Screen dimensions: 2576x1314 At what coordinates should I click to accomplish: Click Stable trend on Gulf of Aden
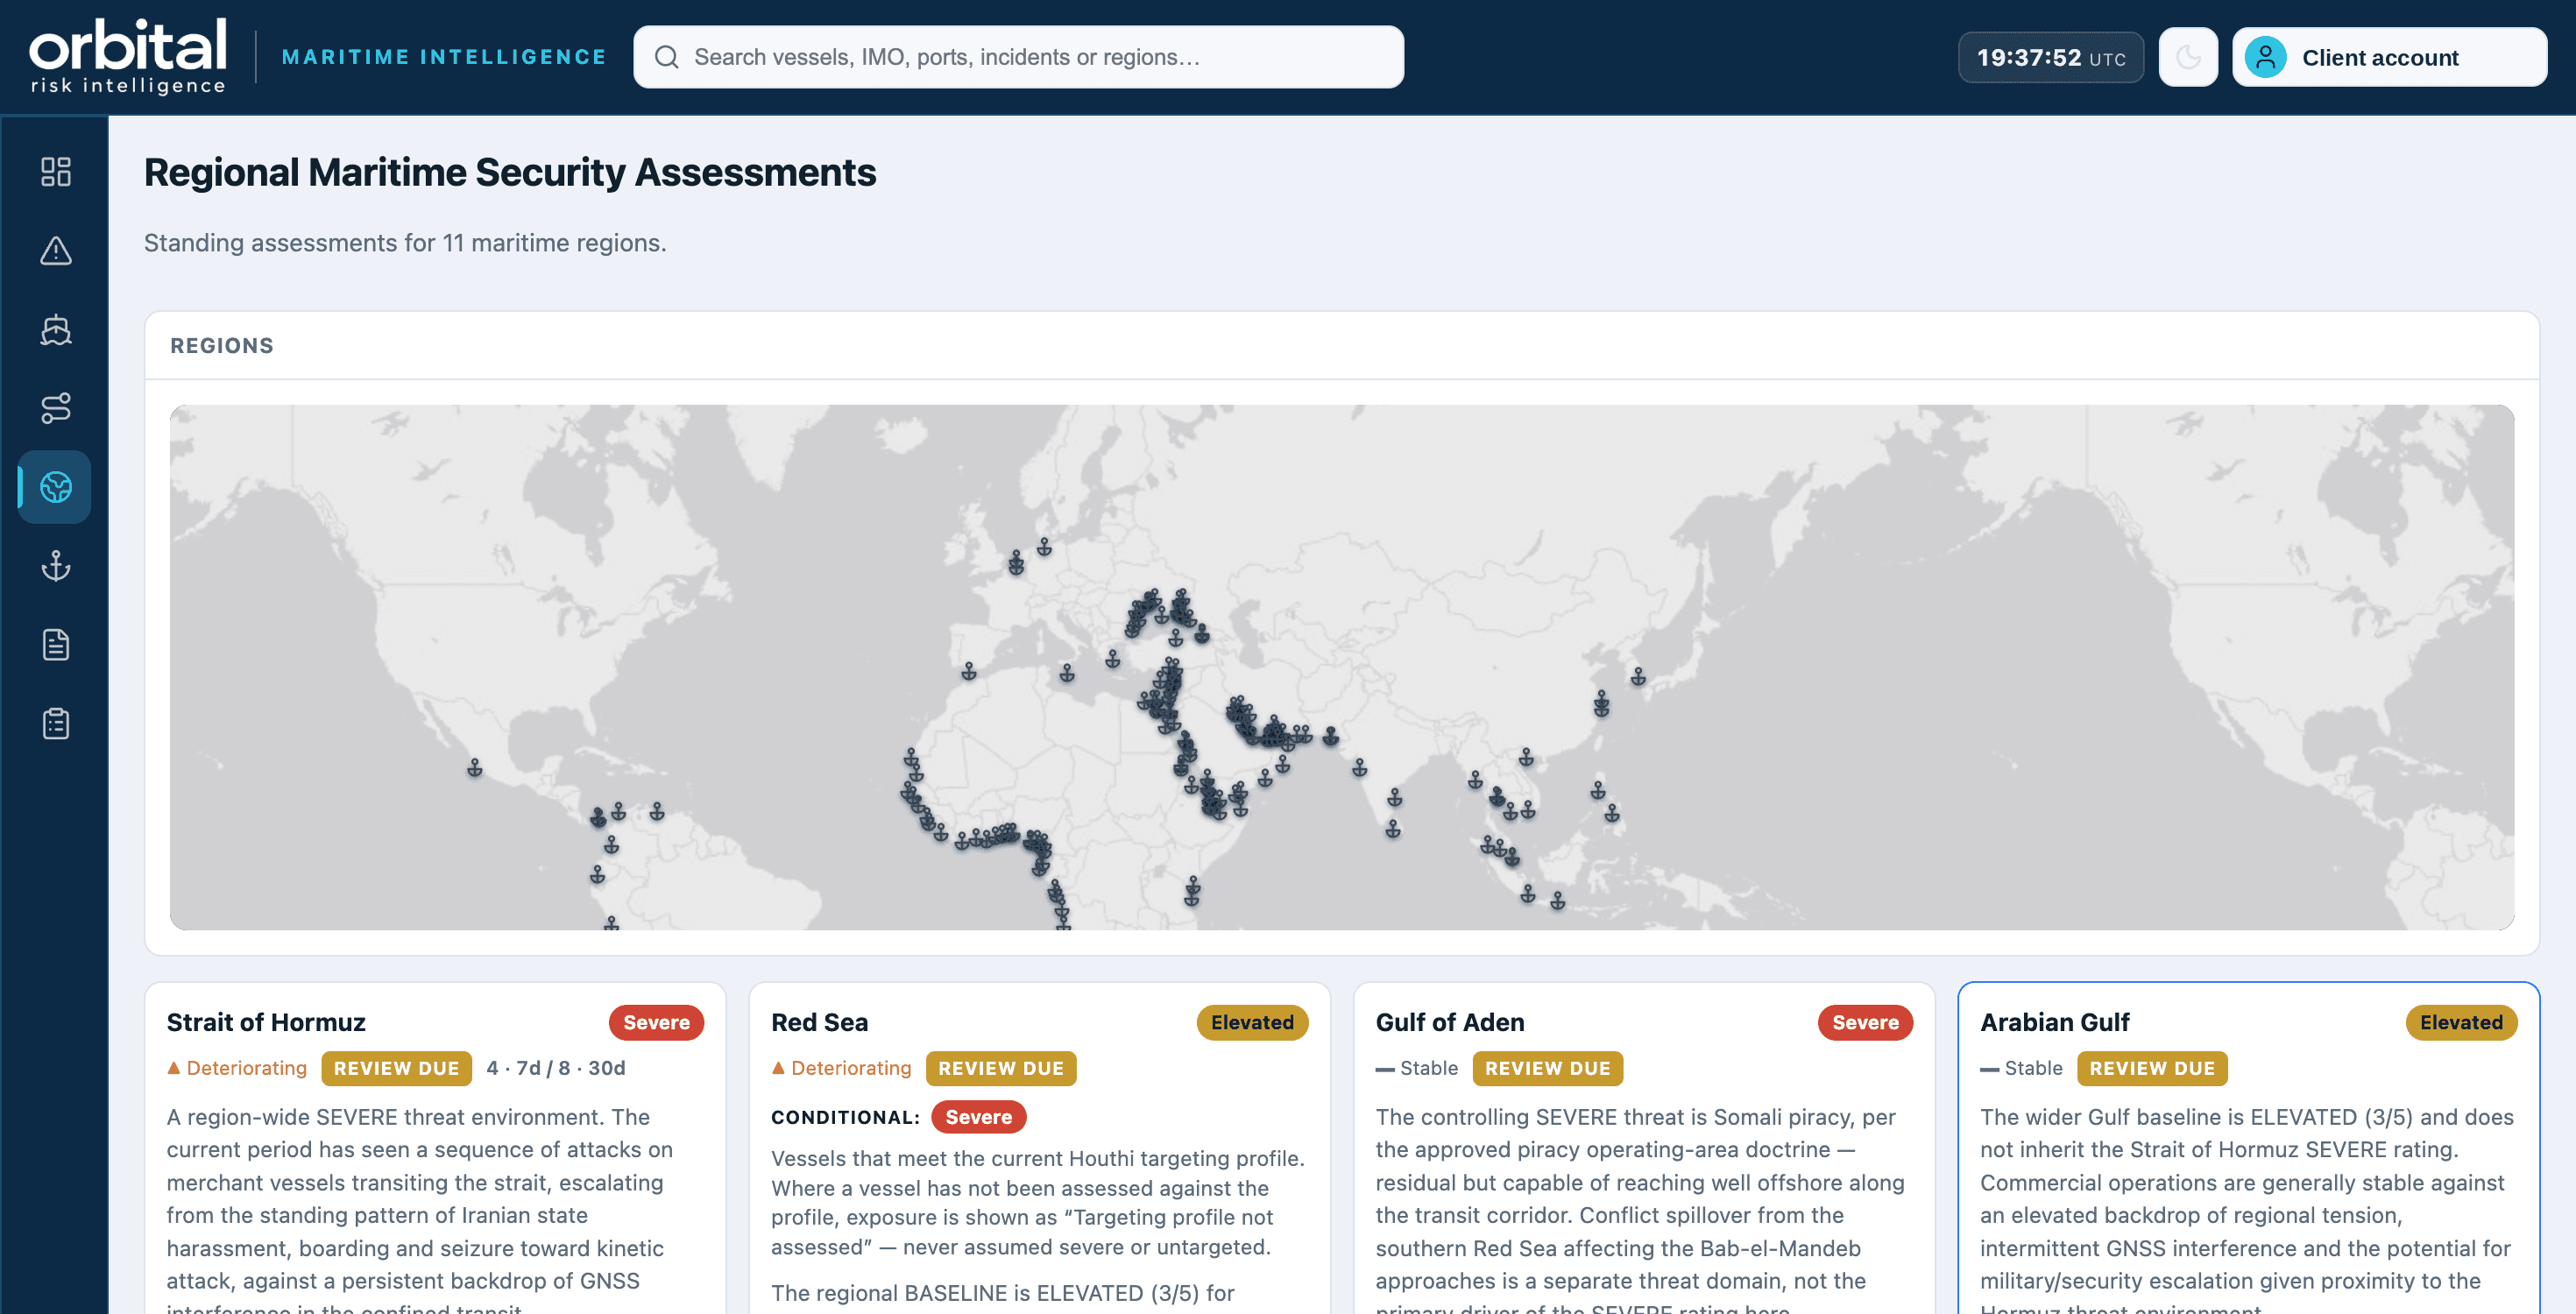click(x=1417, y=1068)
